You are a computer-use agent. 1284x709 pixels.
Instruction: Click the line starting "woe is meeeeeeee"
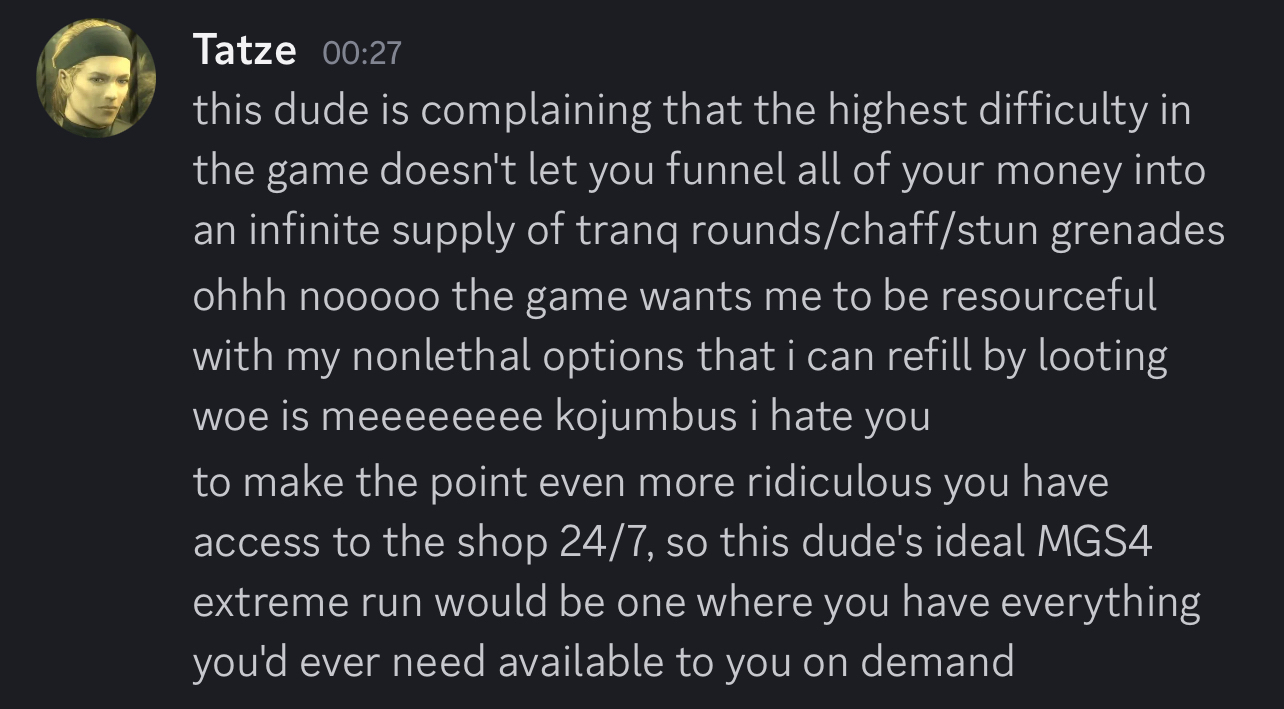(x=561, y=416)
